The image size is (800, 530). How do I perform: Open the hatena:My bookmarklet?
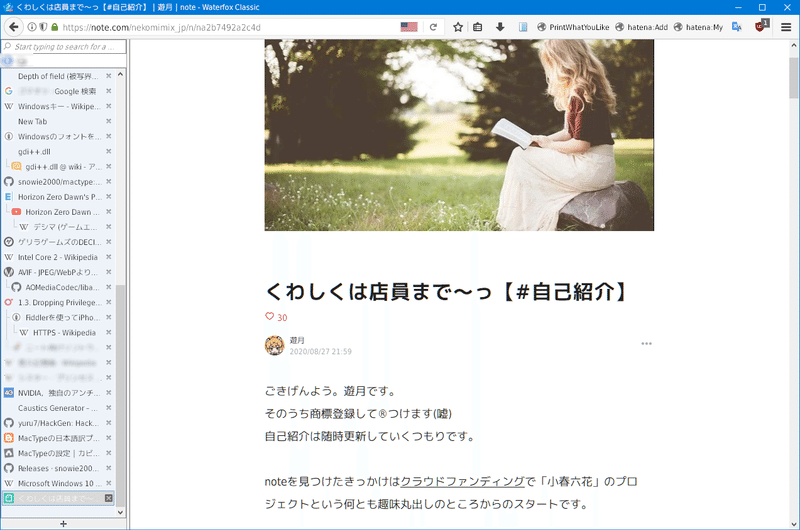click(x=698, y=27)
